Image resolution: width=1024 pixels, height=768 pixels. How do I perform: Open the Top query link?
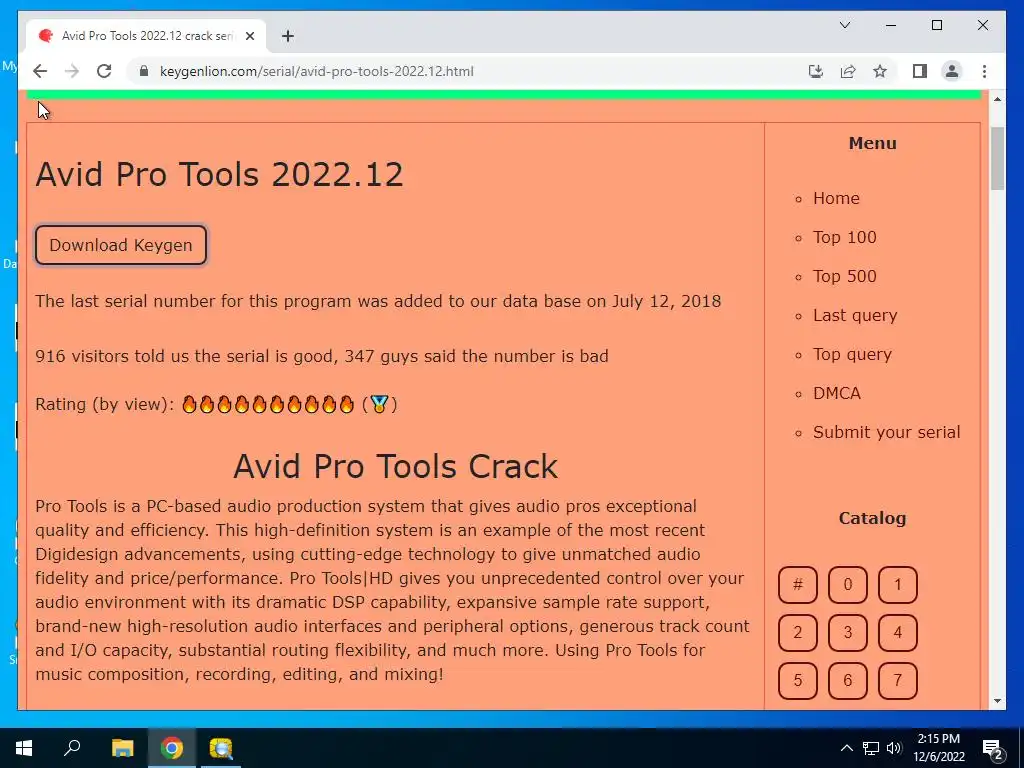pyautogui.click(x=852, y=355)
